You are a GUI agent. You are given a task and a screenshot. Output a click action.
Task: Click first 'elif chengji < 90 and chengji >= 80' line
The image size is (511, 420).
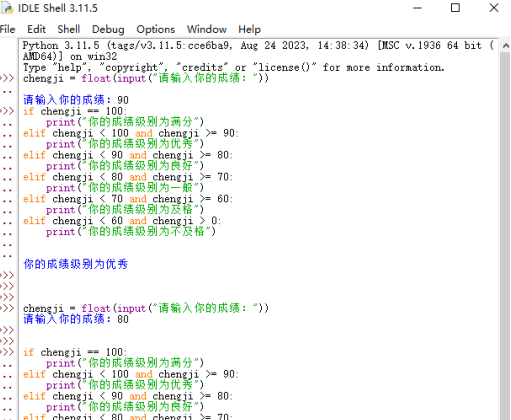point(128,155)
